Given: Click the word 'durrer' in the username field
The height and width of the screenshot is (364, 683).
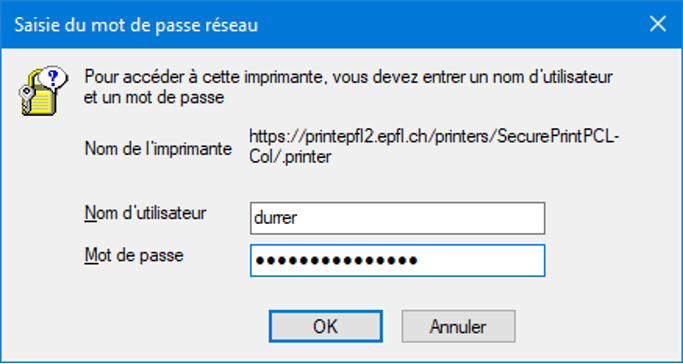Looking at the screenshot, I should (275, 218).
